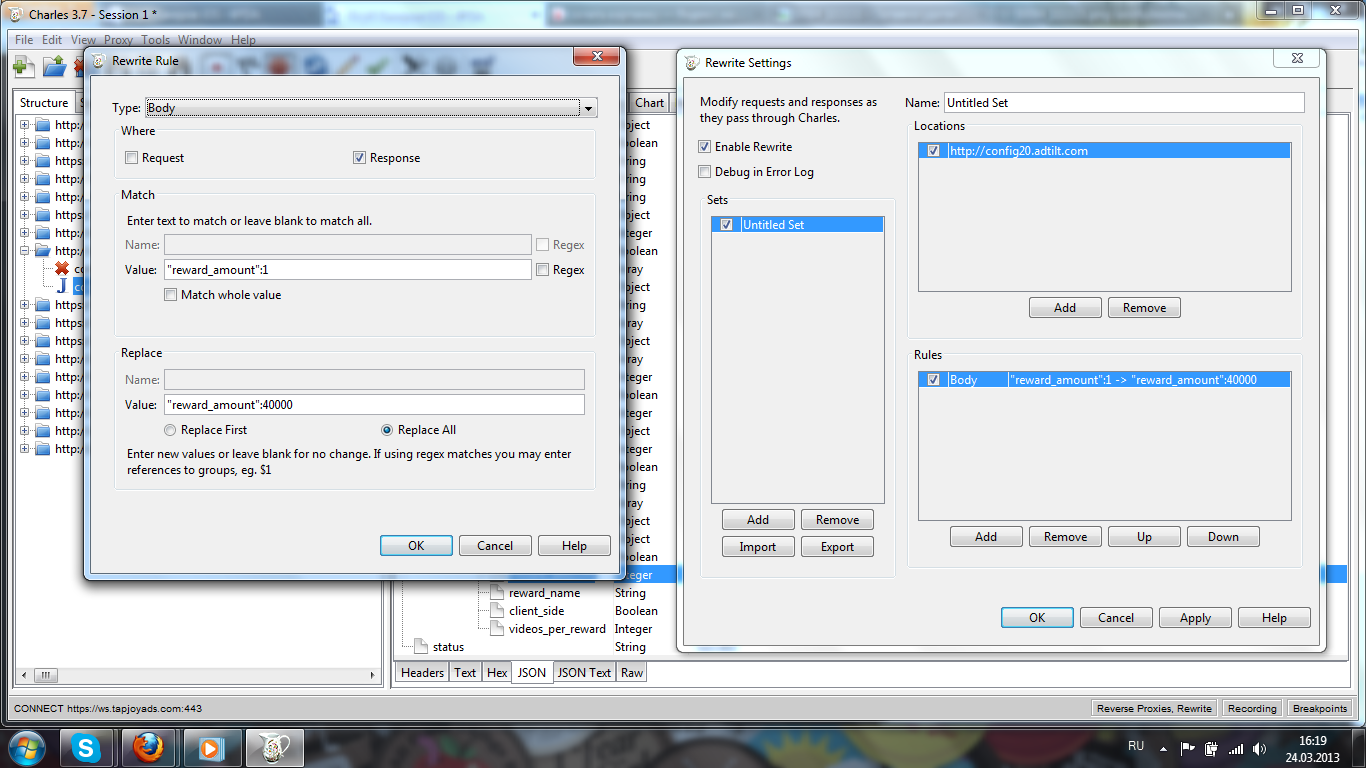Switch to the JSON Text tab
The width and height of the screenshot is (1366, 768).
click(x=584, y=673)
